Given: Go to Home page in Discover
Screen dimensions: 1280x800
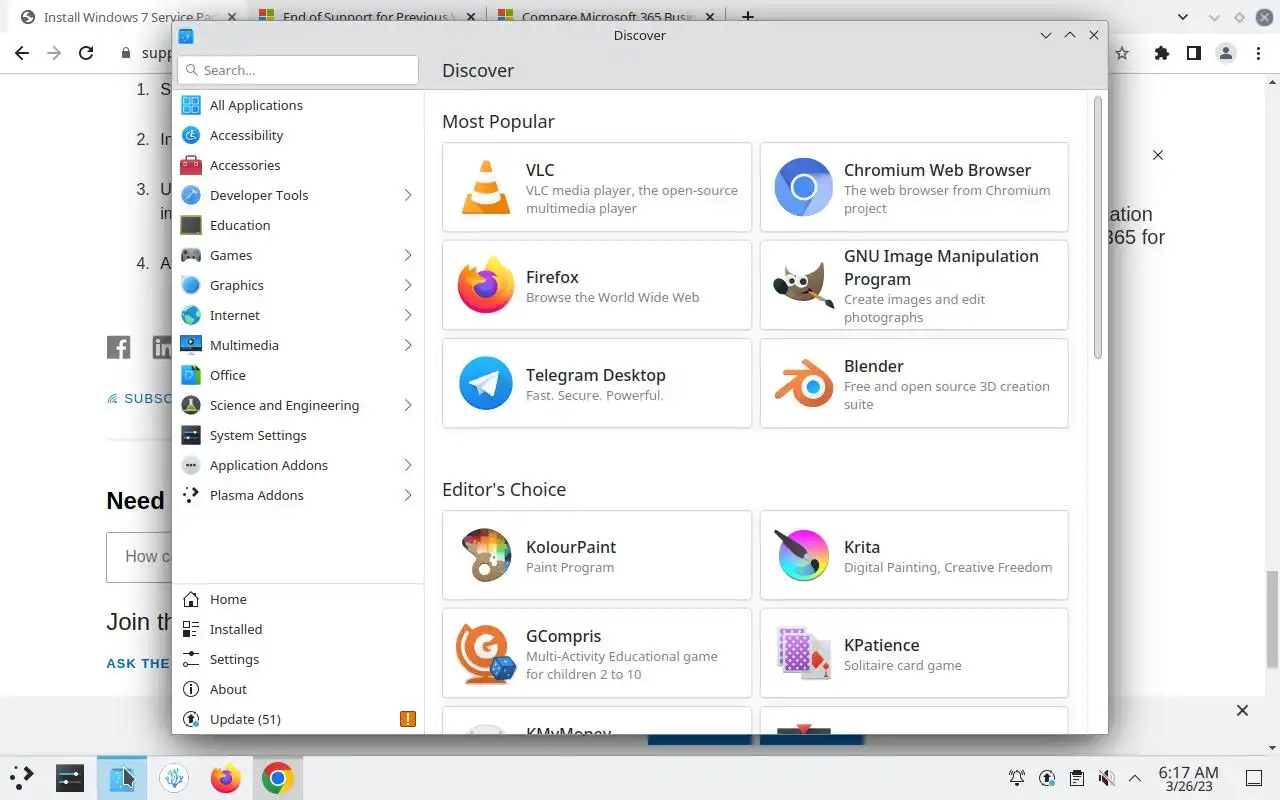Looking at the screenshot, I should pyautogui.click(x=298, y=599).
